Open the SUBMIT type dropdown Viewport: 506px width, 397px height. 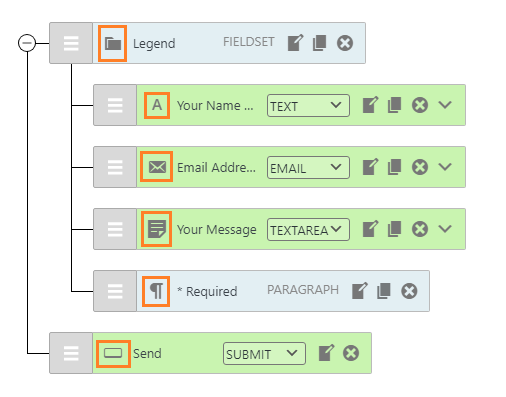[x=264, y=354]
